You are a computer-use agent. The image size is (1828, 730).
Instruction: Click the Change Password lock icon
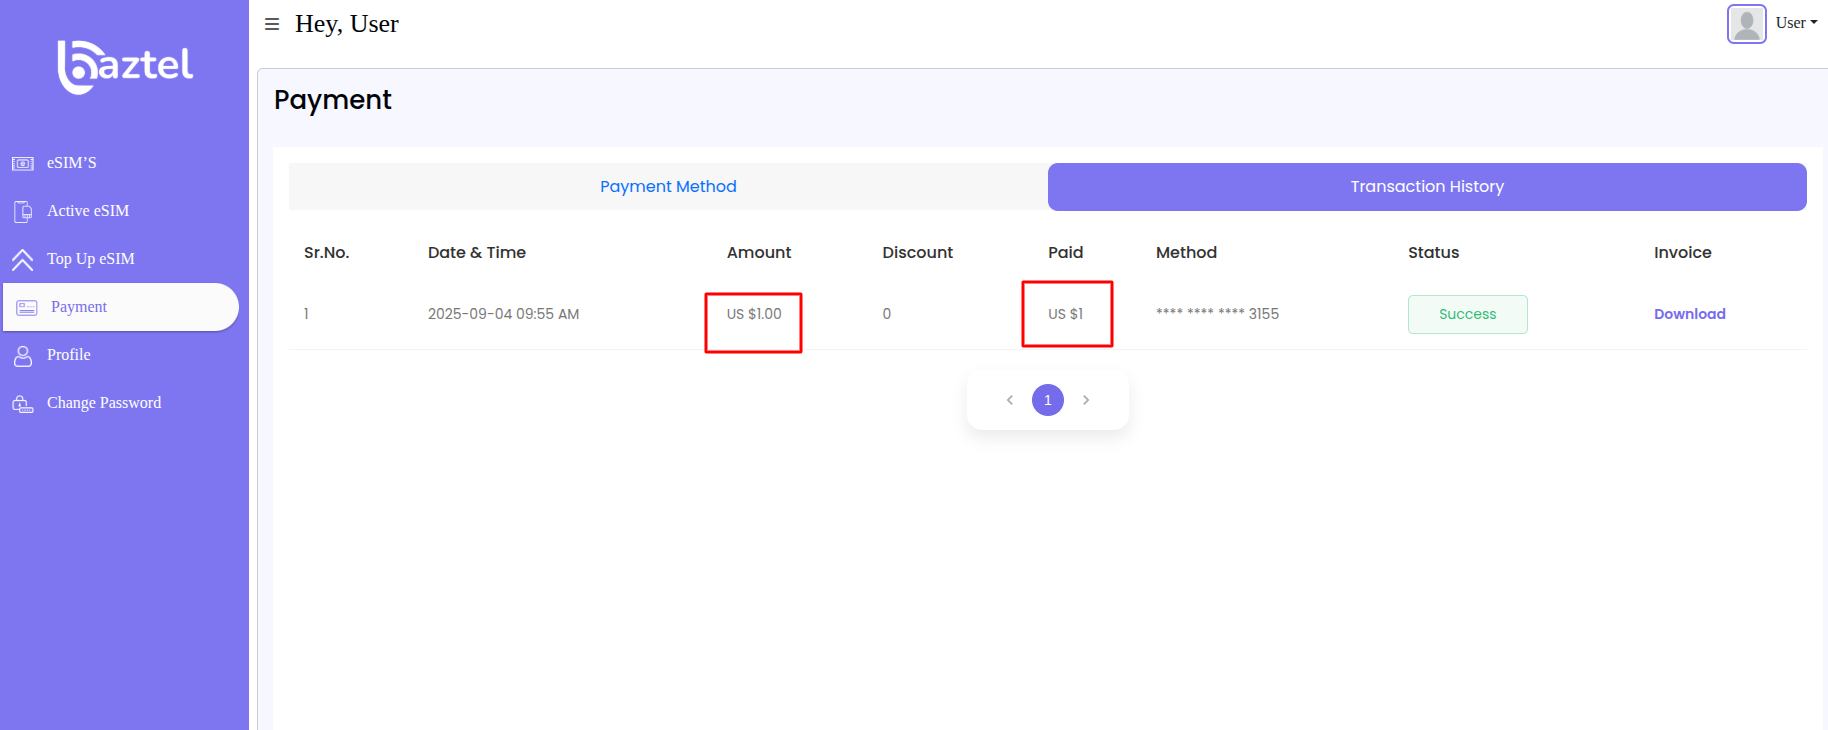point(23,404)
